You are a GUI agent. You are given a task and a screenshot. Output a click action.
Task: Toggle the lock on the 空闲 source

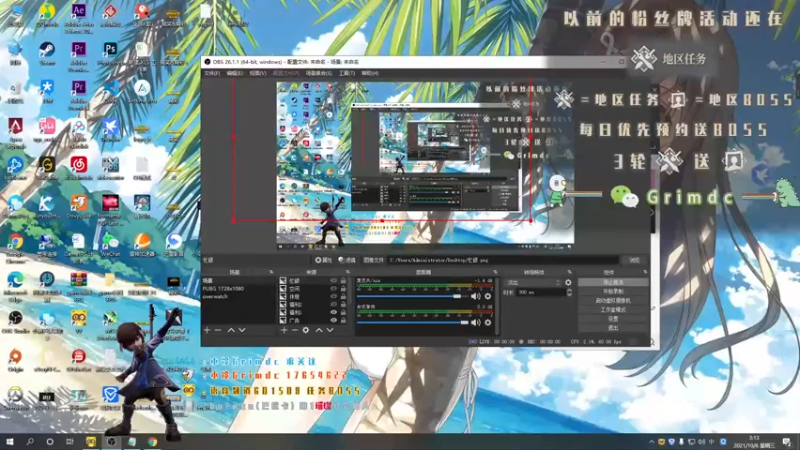(343, 289)
